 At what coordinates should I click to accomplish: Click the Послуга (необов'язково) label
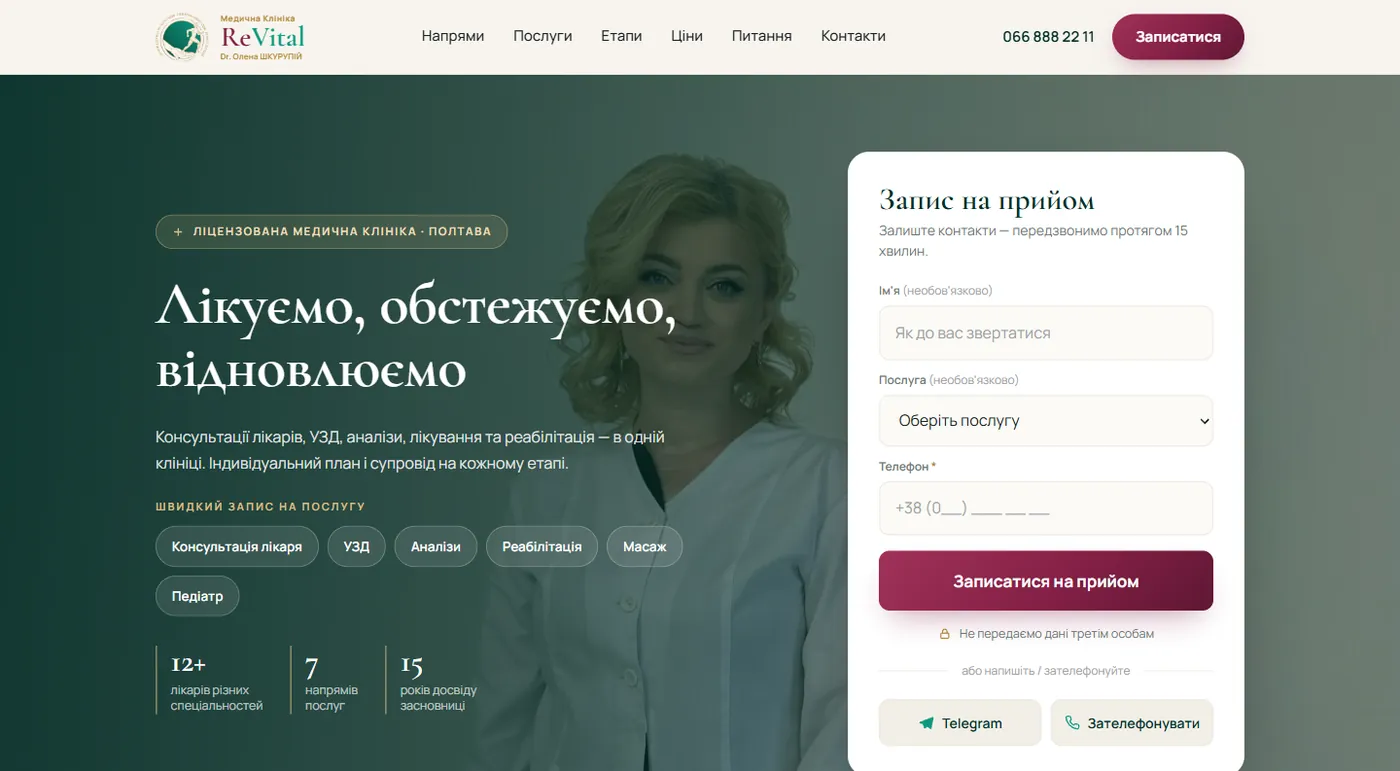click(949, 380)
